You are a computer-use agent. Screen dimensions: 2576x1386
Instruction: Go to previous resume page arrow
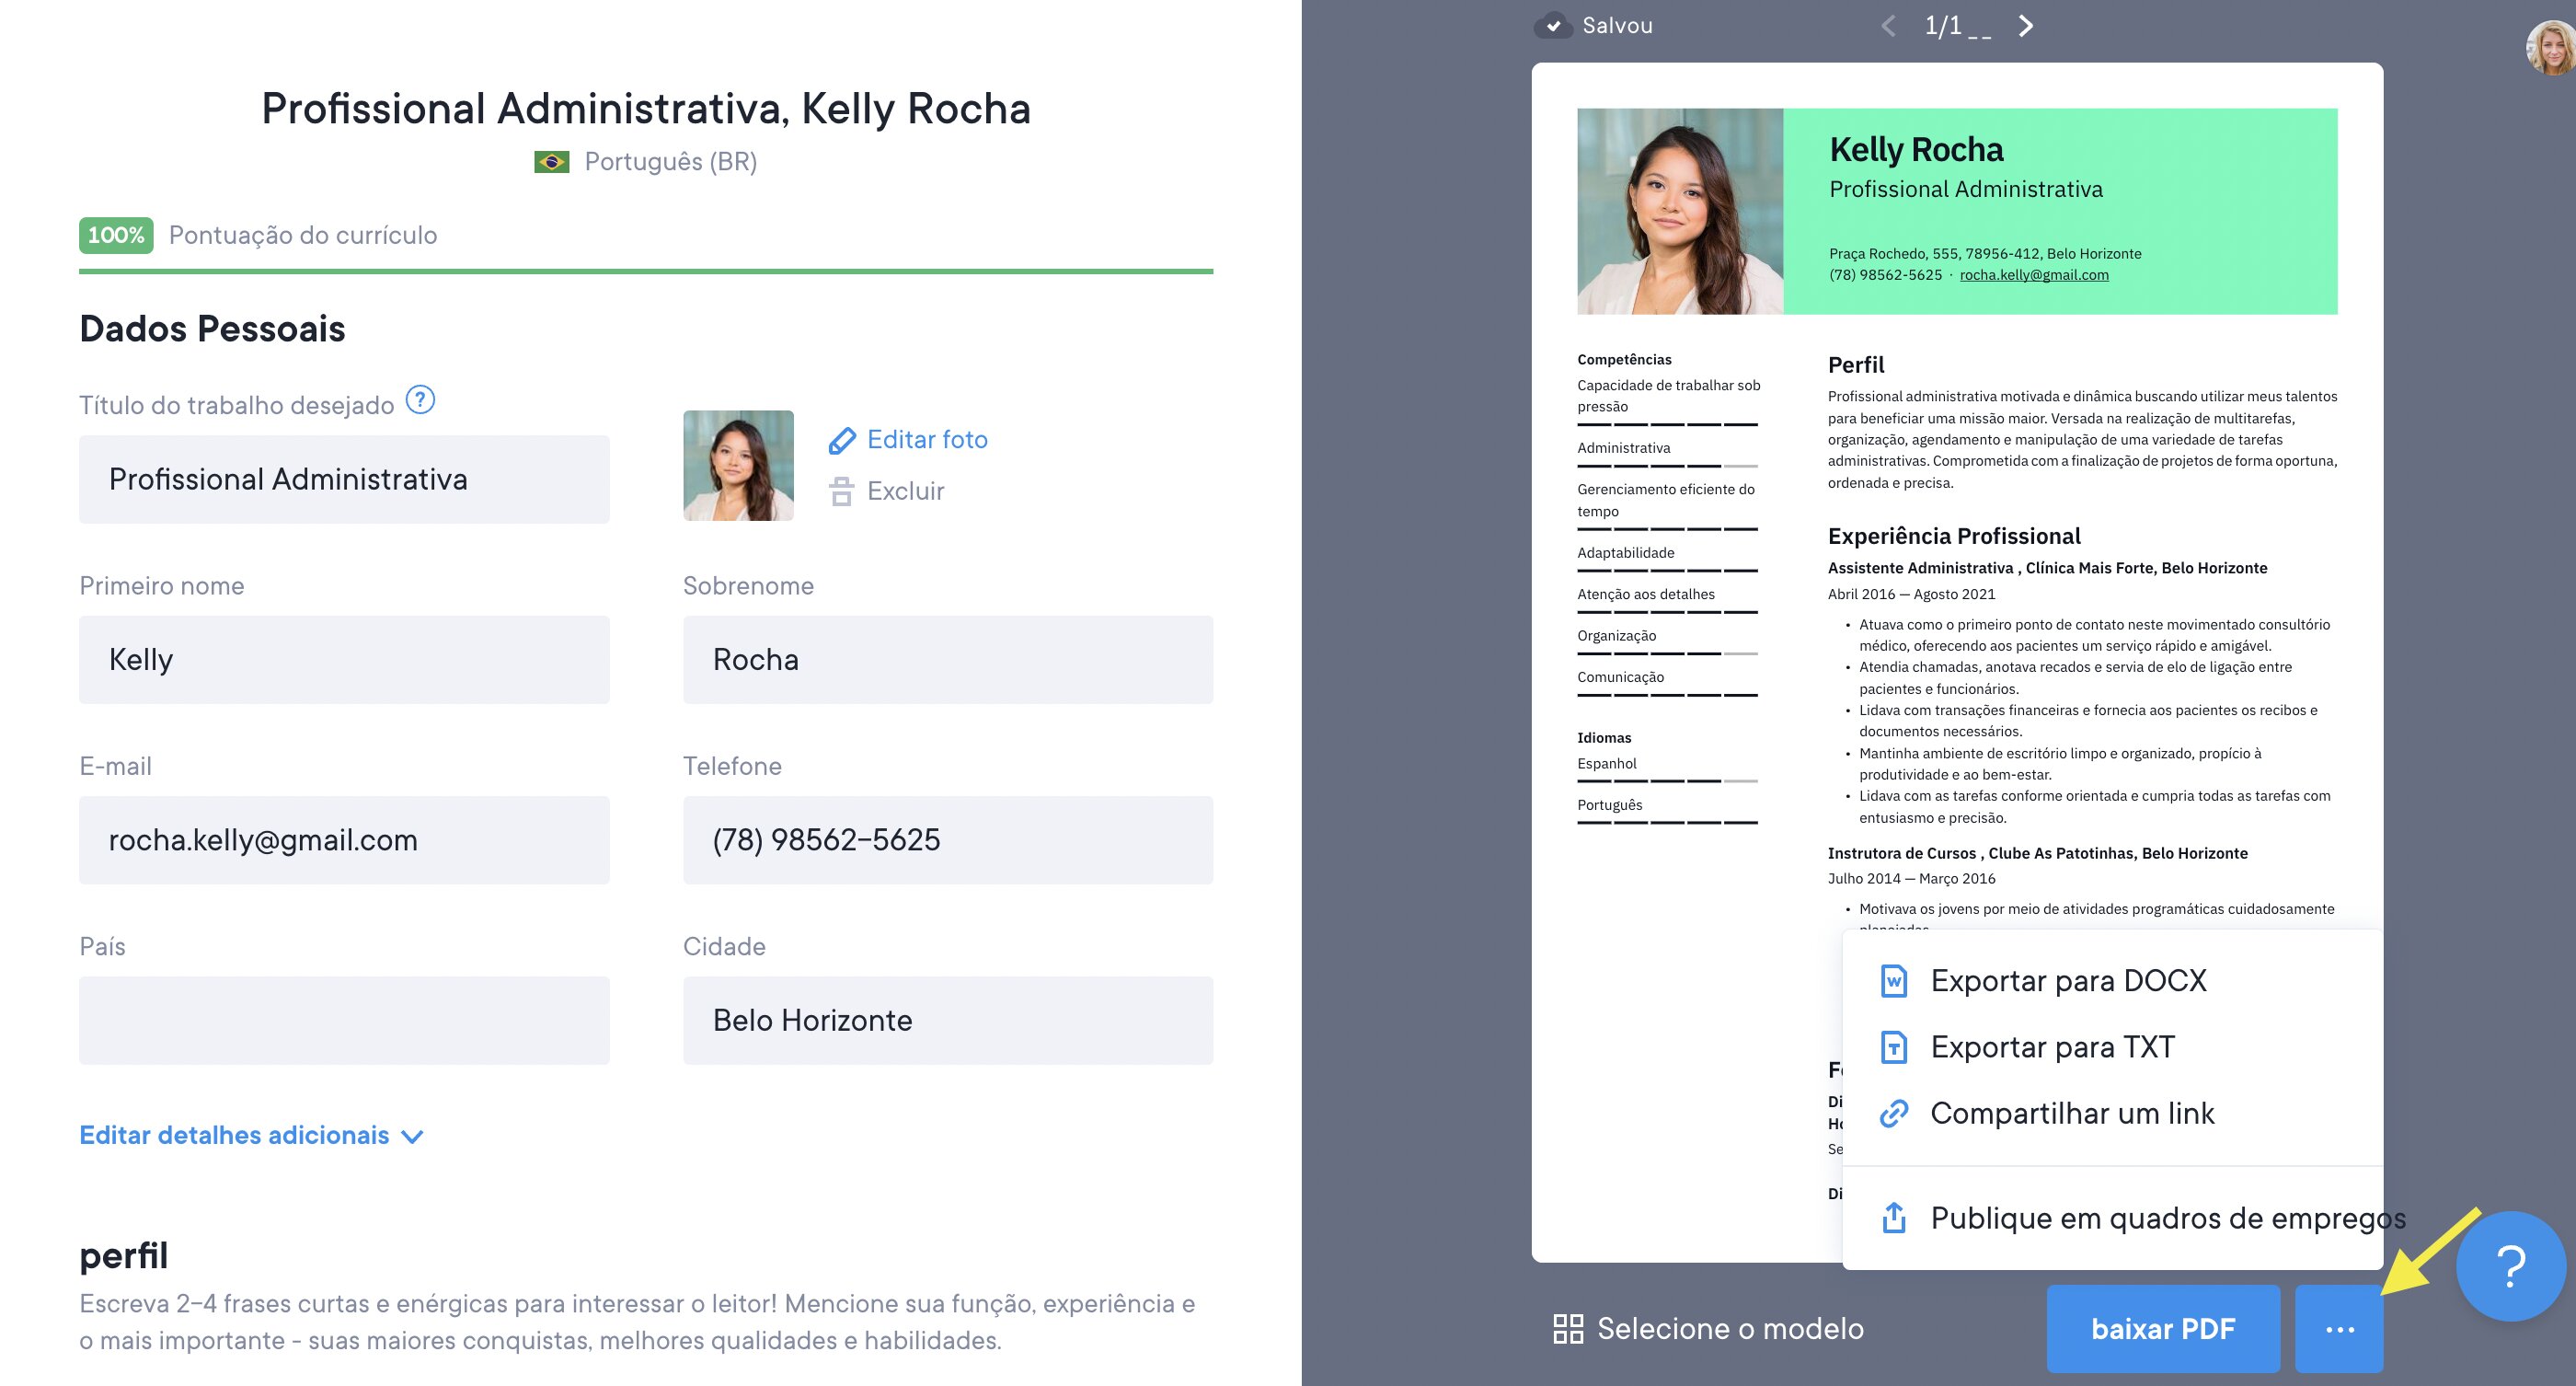click(1888, 26)
